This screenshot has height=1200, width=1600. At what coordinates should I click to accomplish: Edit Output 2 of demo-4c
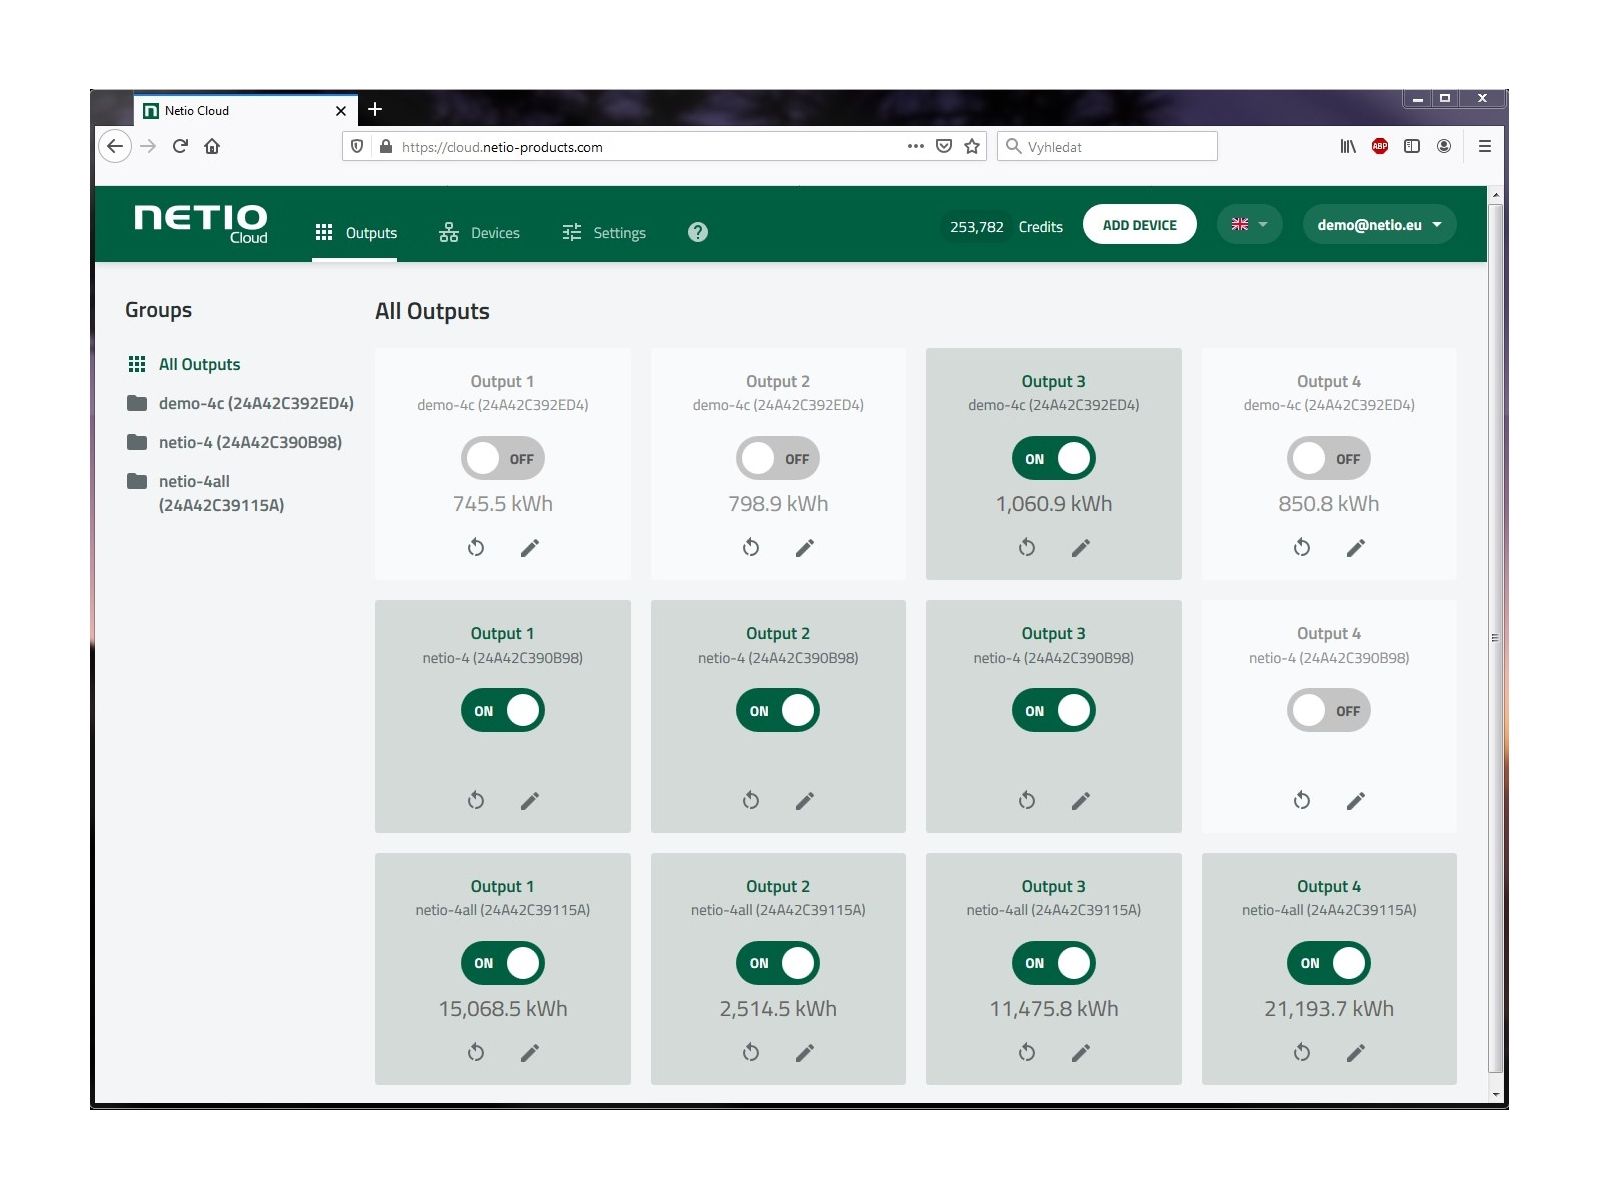tap(805, 547)
